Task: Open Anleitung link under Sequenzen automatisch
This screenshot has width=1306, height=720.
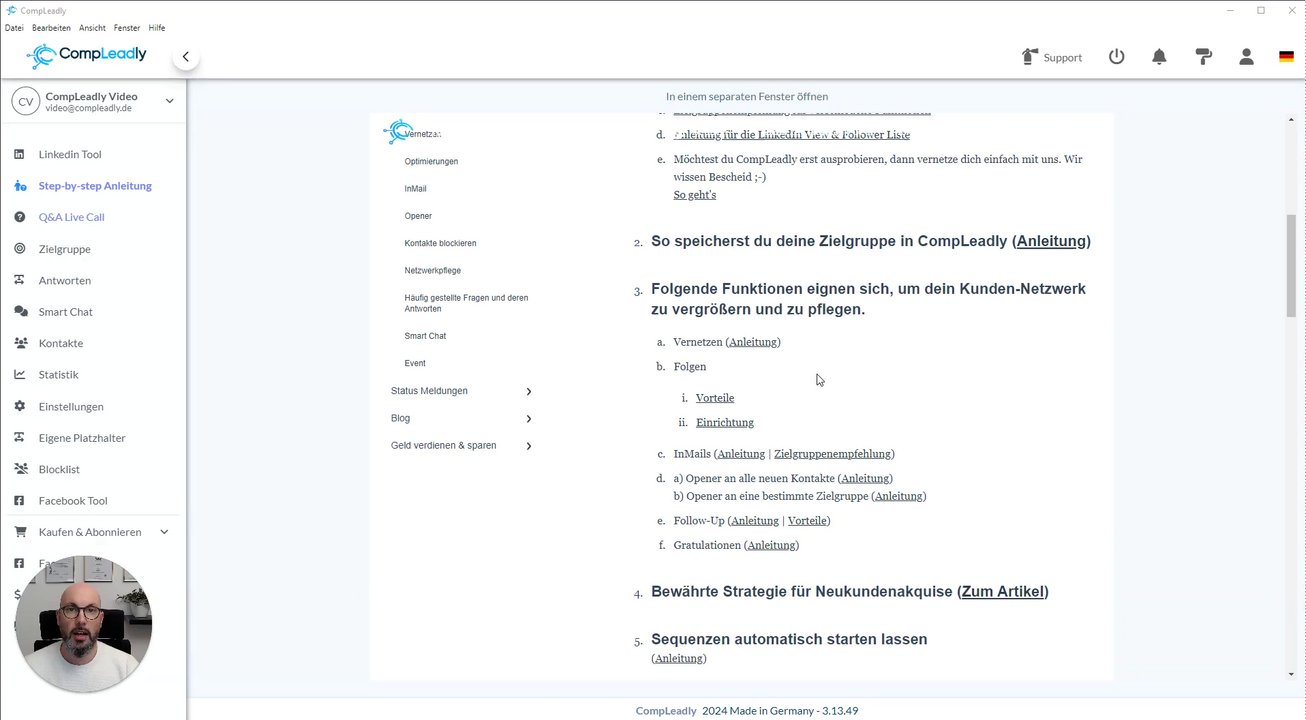Action: click(x=679, y=658)
